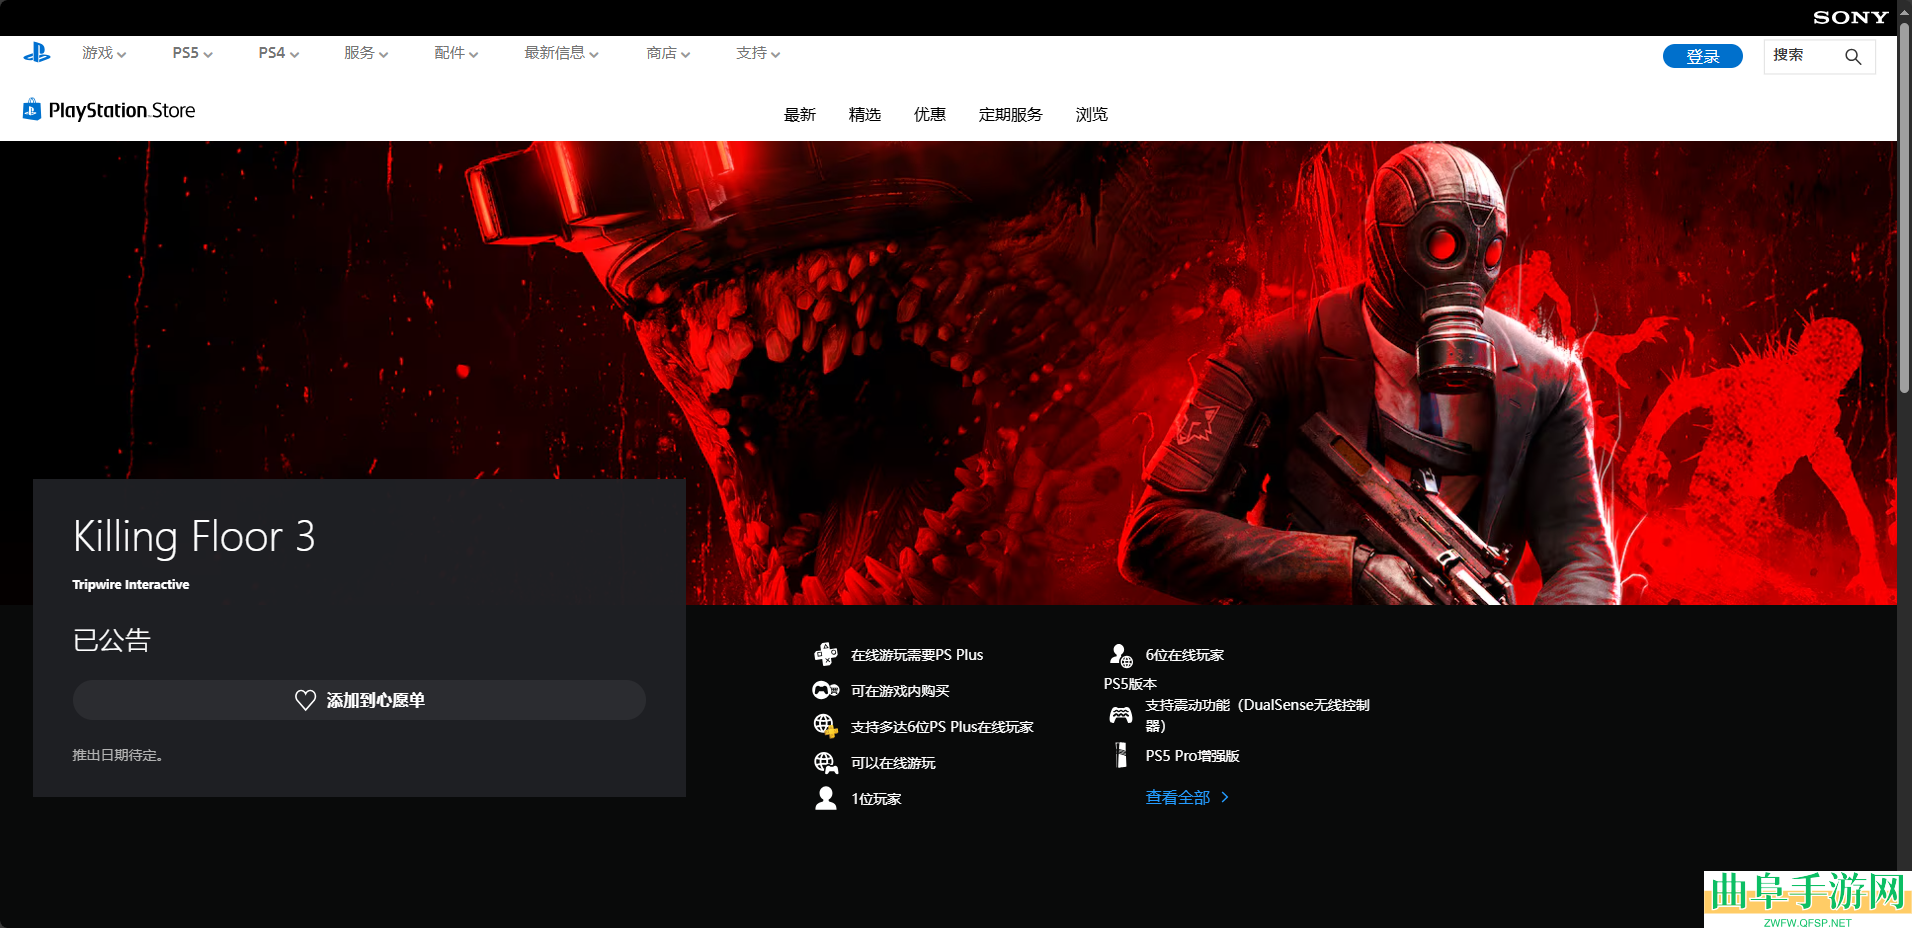1912x928 pixels.
Task: Click the PS5 Pro console icon
Action: point(1121,755)
